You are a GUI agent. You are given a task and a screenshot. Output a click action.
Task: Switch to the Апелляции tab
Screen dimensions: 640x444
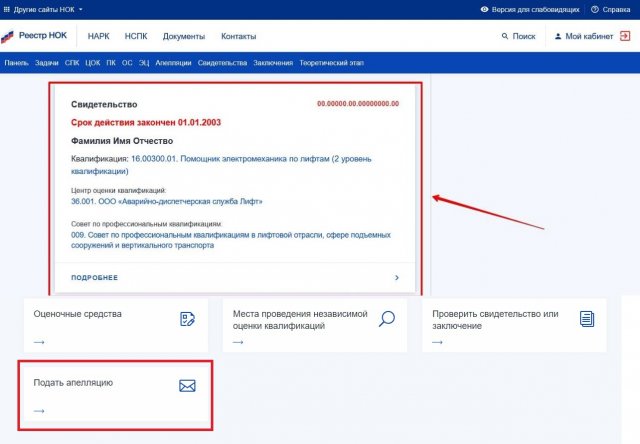172,62
